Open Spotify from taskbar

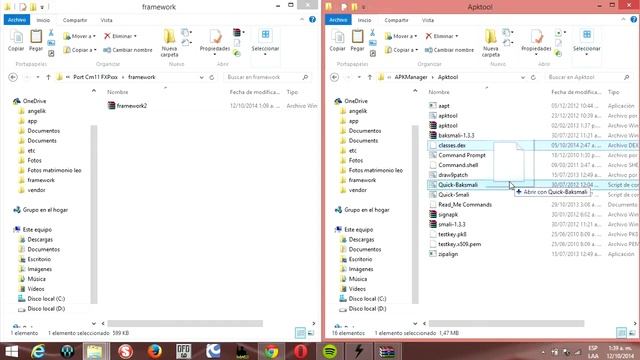coord(330,351)
